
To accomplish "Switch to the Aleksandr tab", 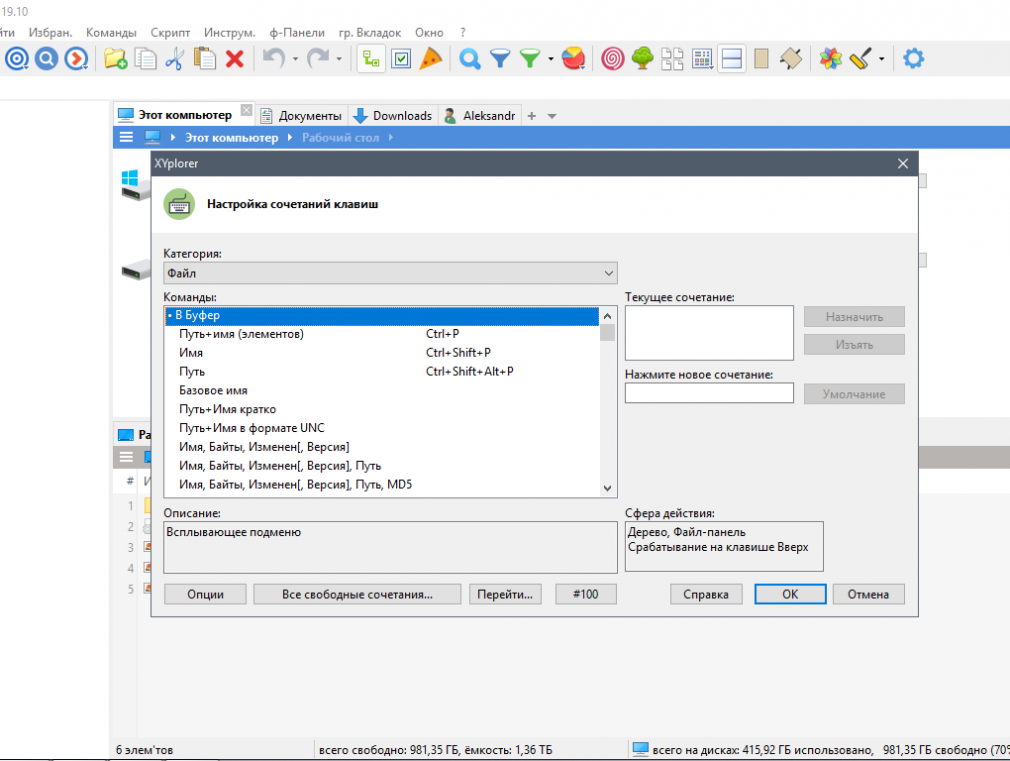I will [480, 115].
